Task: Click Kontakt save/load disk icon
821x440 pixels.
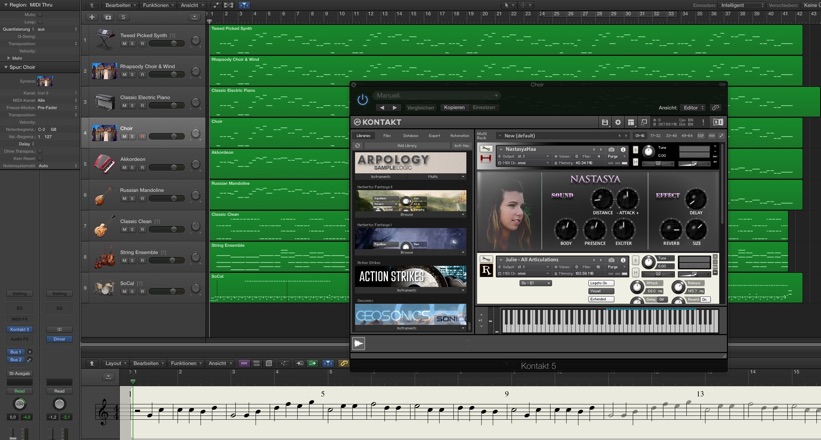Action: 605,122
